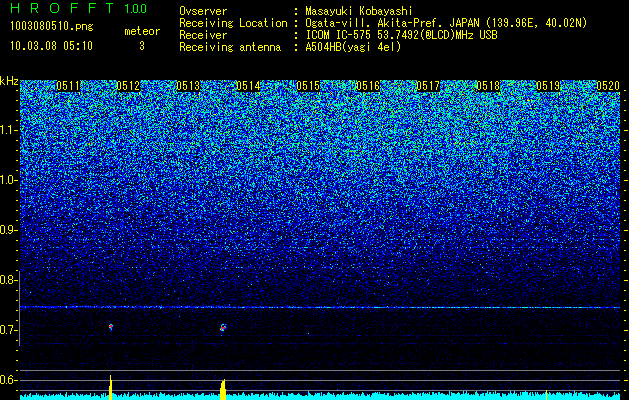This screenshot has height=400, width=629.
Task: Click ICOM IC-575 receiver details
Action: (x=402, y=35)
